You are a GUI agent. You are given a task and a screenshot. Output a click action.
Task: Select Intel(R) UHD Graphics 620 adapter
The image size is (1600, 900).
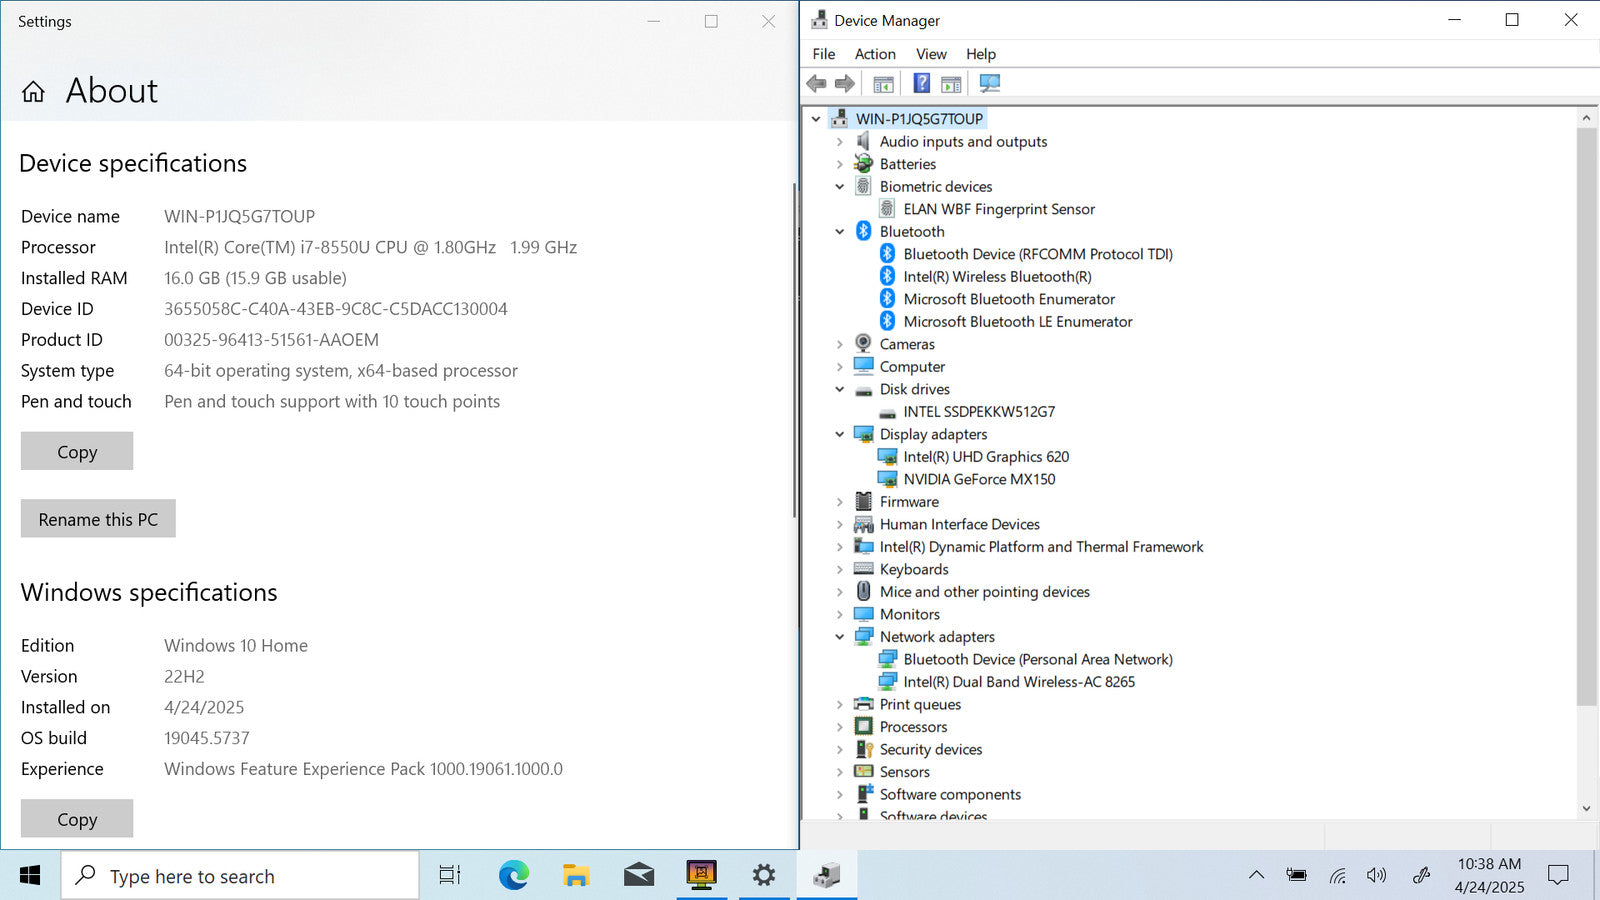[986, 457]
